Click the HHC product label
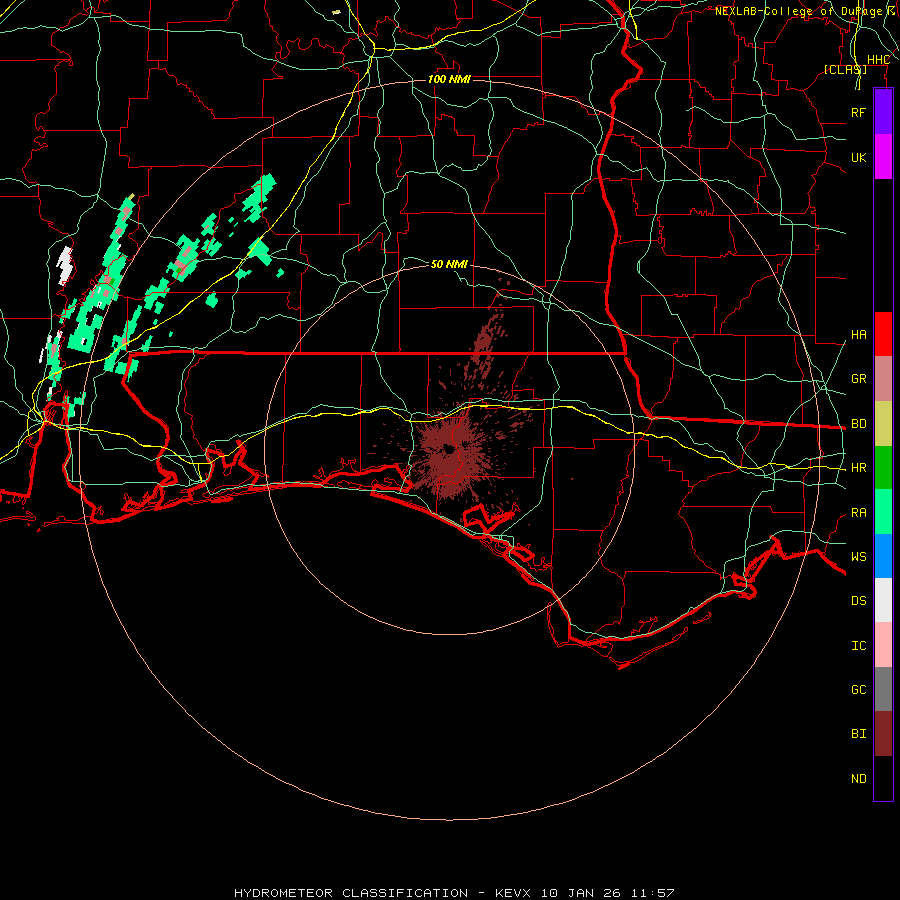The width and height of the screenshot is (900, 900). click(878, 60)
